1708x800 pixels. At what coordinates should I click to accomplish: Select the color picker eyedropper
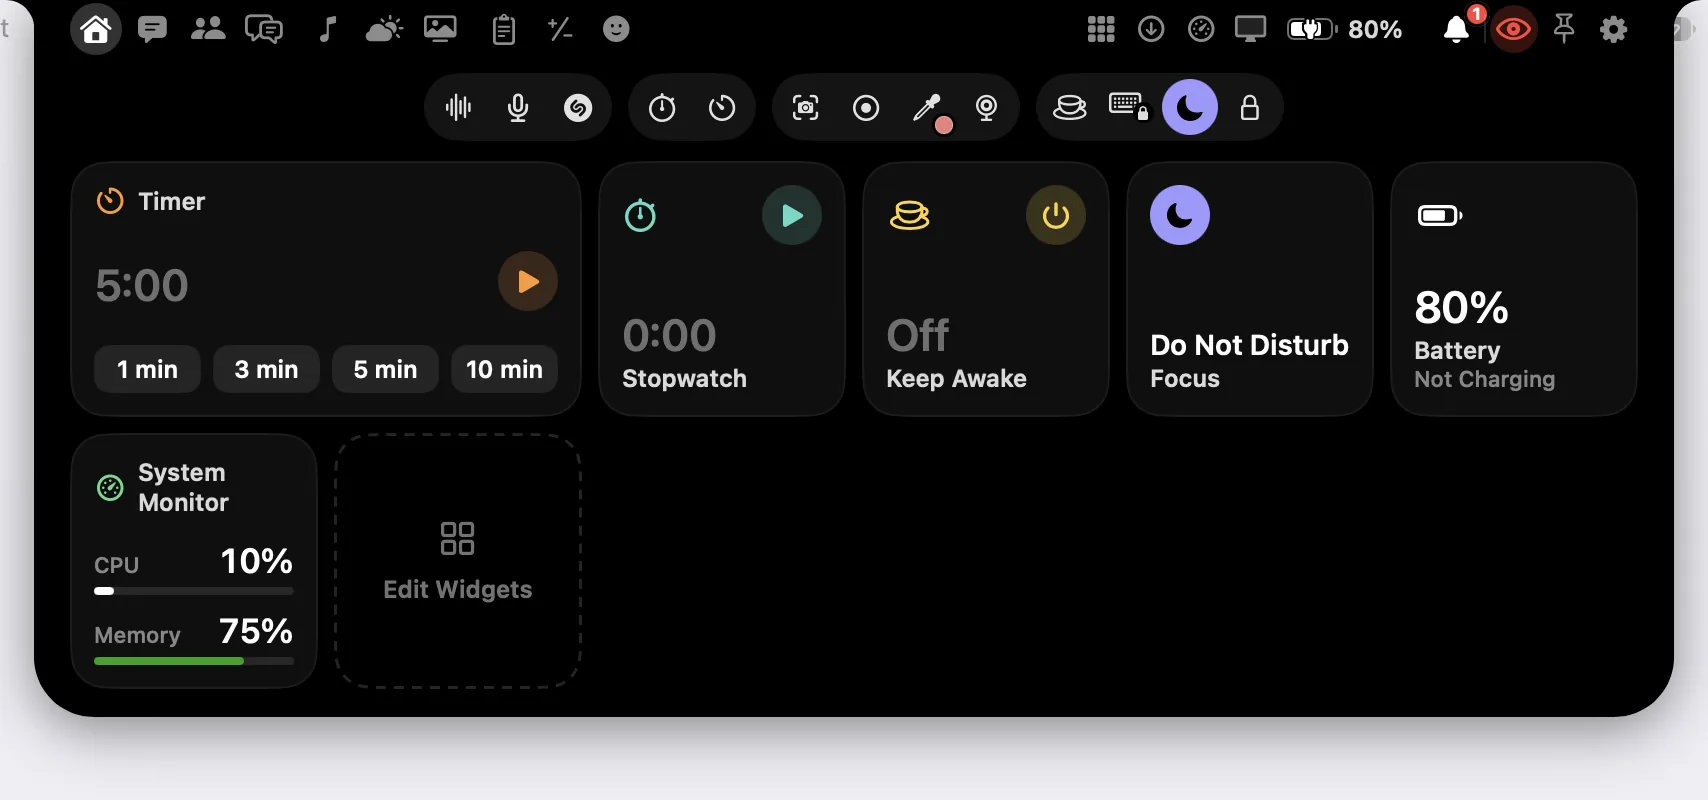click(930, 109)
